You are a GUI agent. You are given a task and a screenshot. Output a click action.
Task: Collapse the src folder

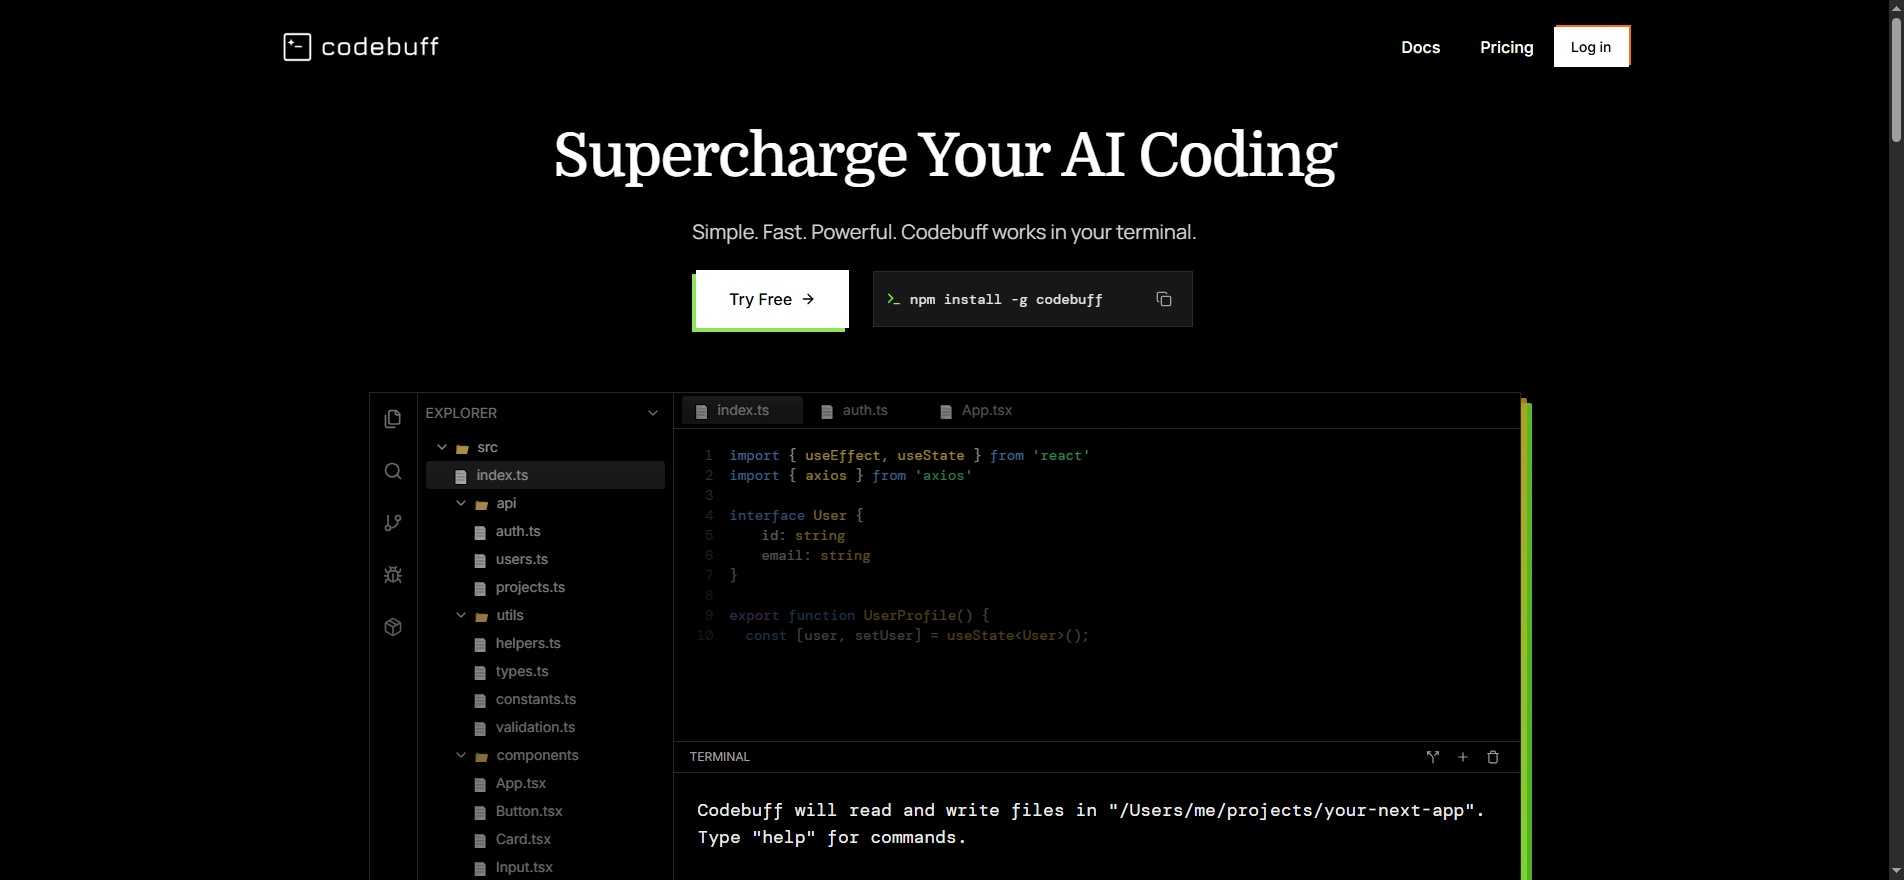[x=442, y=447]
